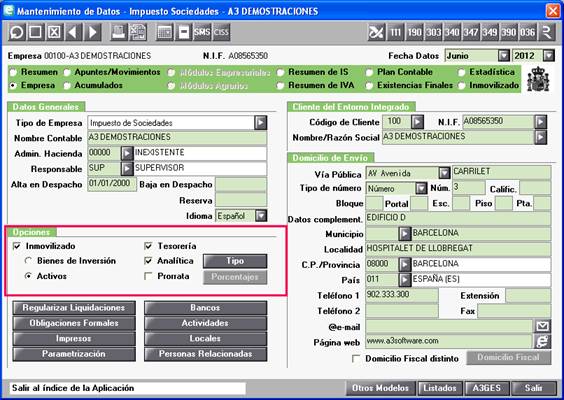The image size is (564, 400).
Task: Click the Spanish coat of arms icon
Action: point(538,79)
